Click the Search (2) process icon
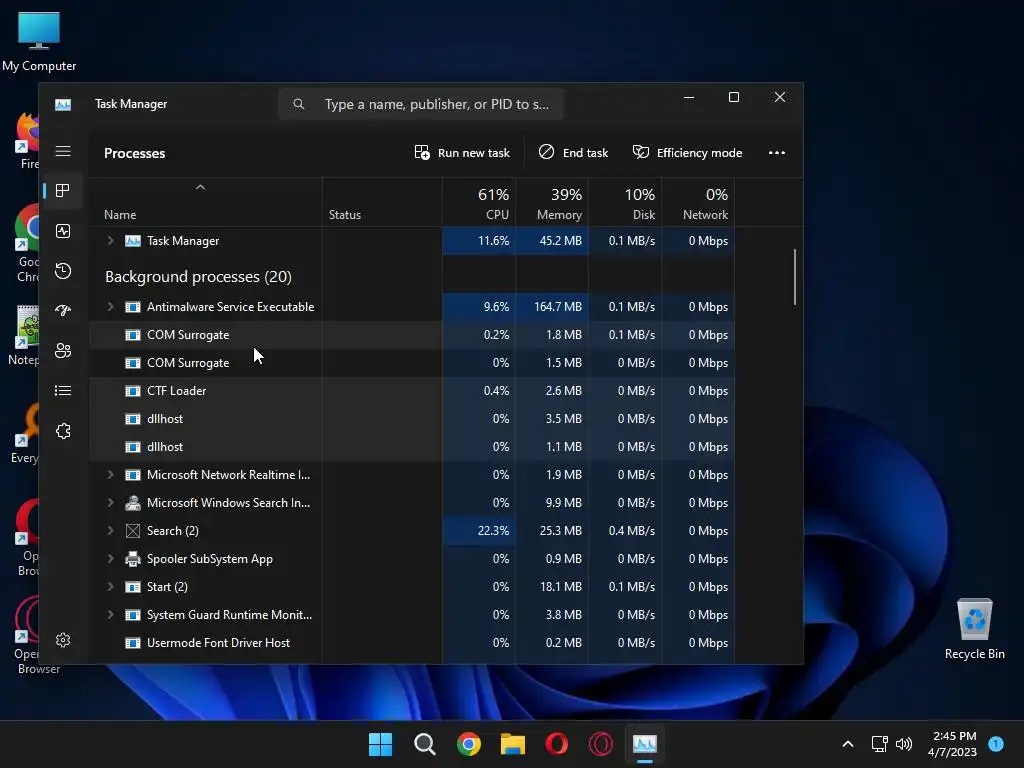This screenshot has width=1024, height=768. [133, 531]
